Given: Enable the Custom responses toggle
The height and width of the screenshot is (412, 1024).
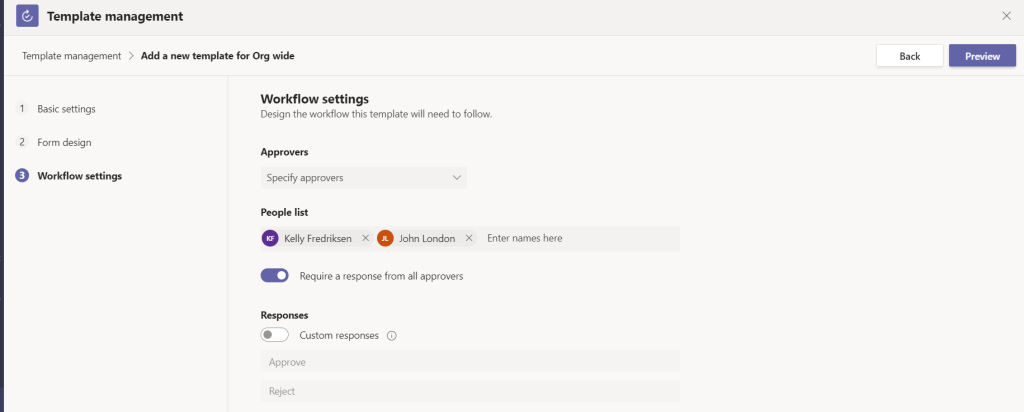Looking at the screenshot, I should pos(274,336).
